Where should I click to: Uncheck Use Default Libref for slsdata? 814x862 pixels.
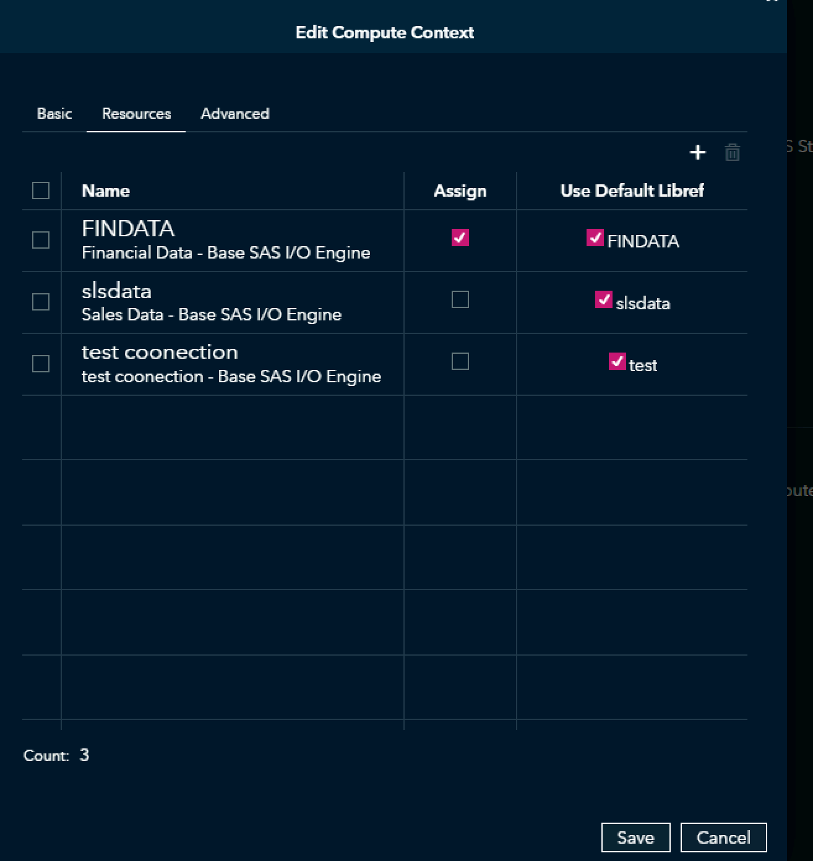point(603,300)
